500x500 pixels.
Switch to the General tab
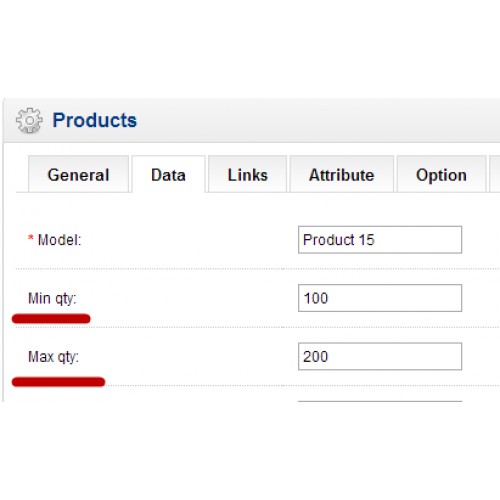pyautogui.click(x=78, y=174)
